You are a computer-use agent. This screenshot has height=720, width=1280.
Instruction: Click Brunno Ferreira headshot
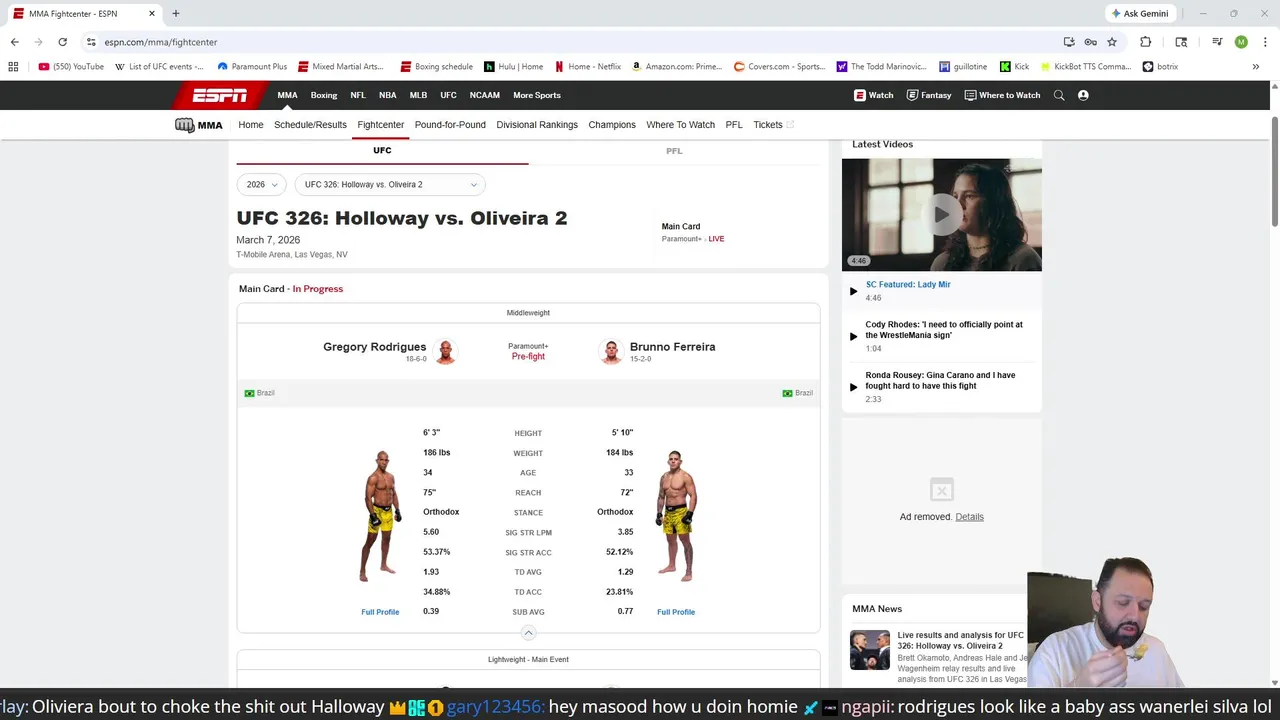point(611,352)
